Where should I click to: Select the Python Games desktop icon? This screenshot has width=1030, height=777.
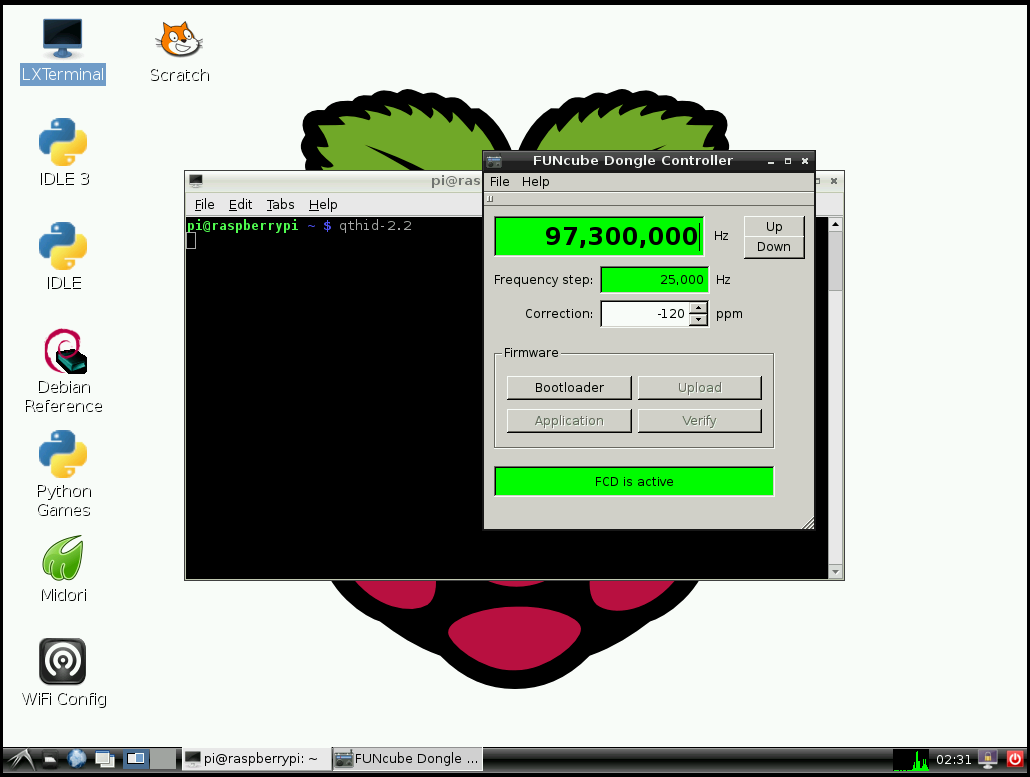click(63, 474)
